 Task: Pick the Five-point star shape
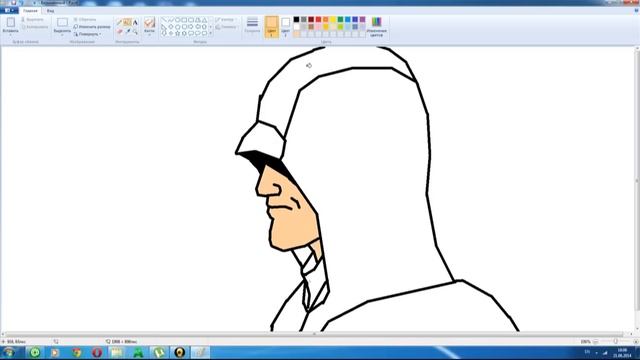[x=178, y=33]
